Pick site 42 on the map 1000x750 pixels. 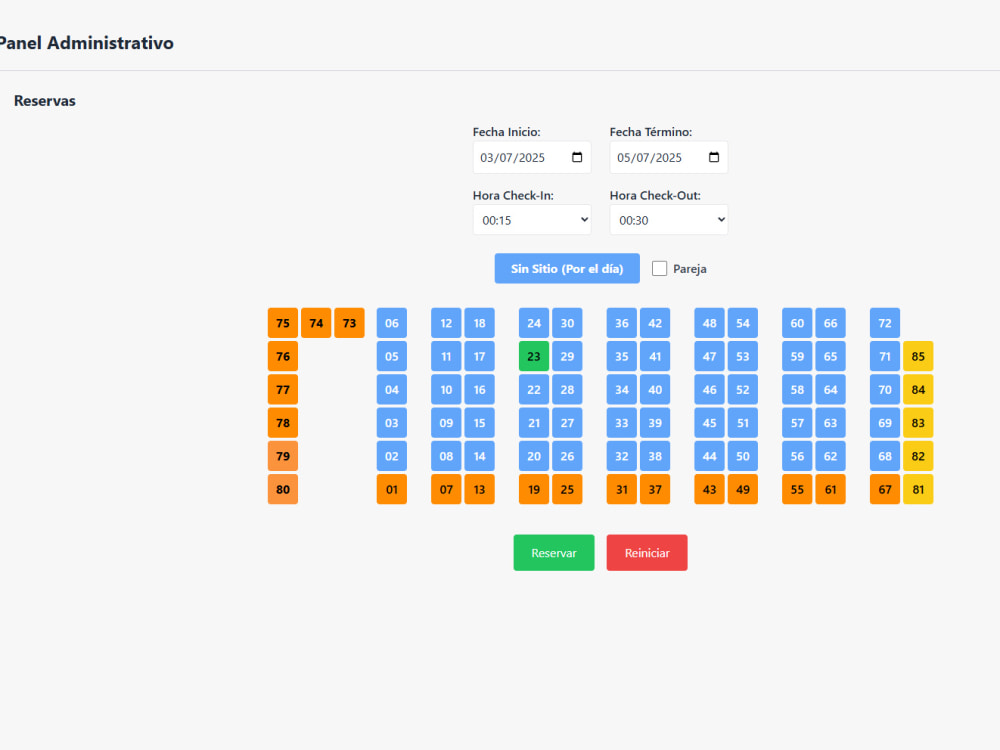pyautogui.click(x=655, y=323)
